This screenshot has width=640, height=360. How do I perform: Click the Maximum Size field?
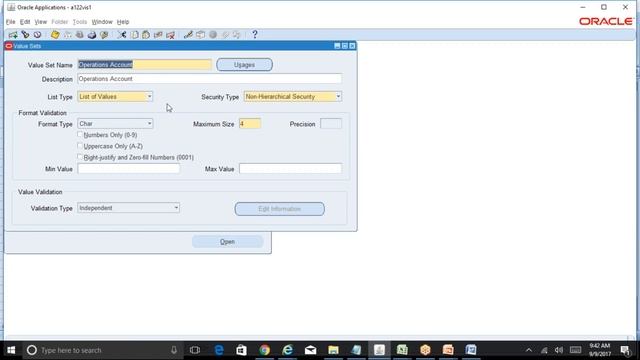click(x=250, y=123)
